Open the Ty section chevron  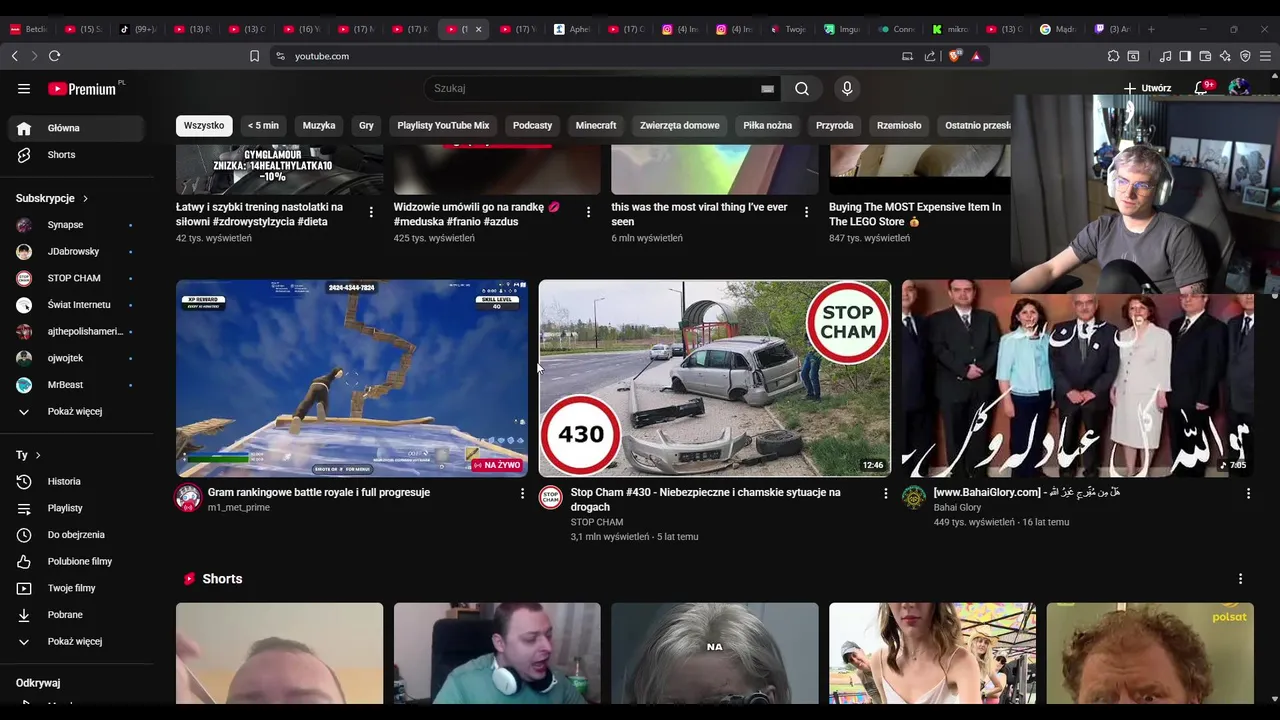(38, 455)
